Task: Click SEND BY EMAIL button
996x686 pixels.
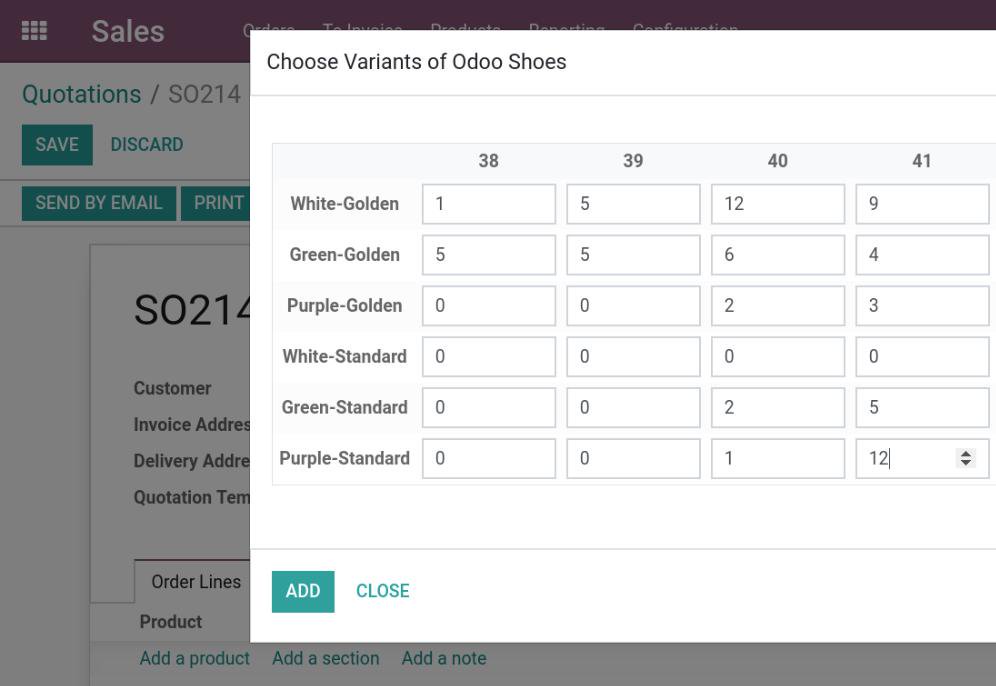Action: point(98,203)
